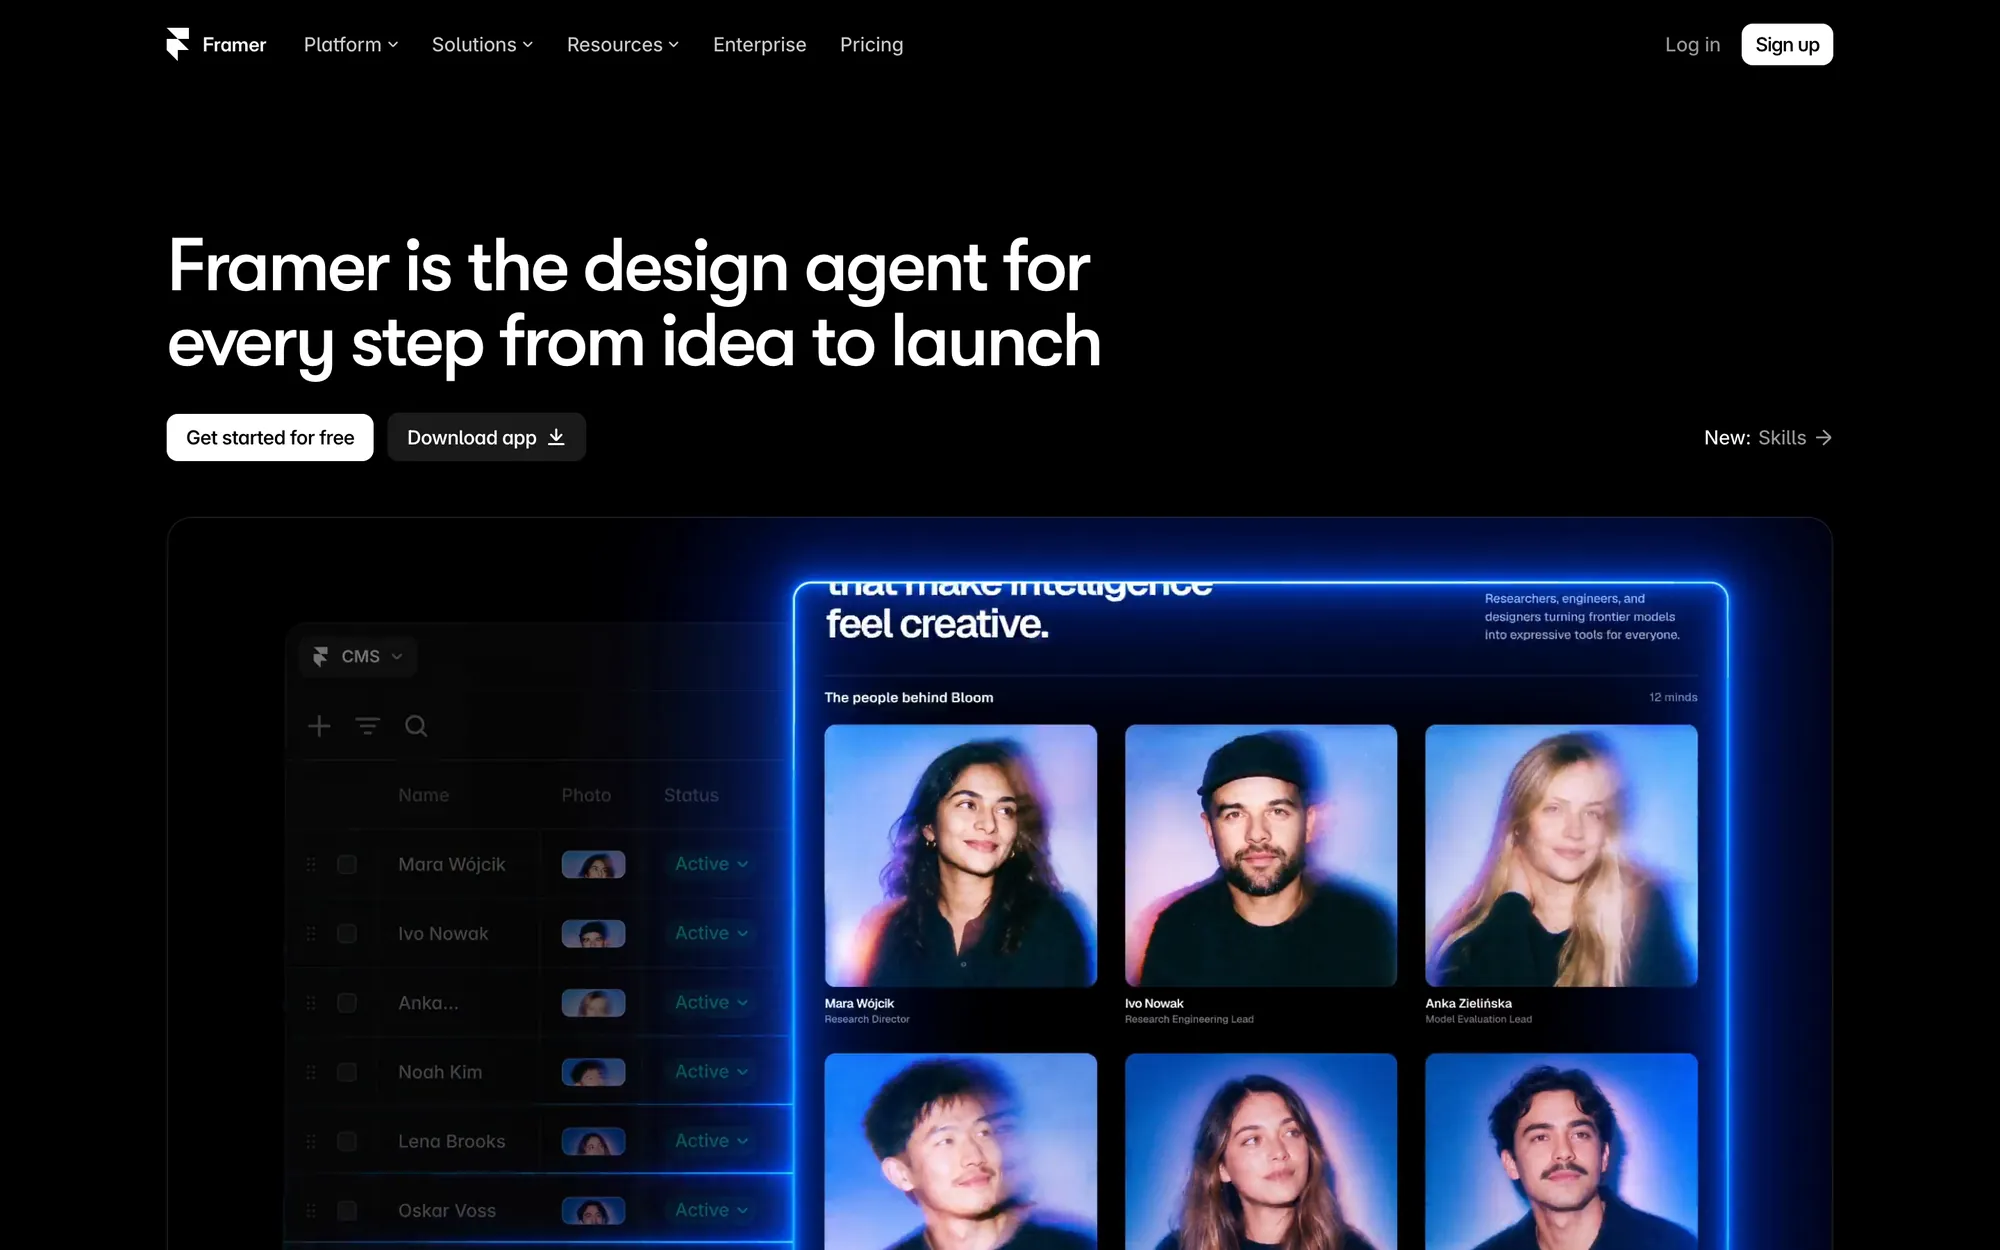Image resolution: width=2000 pixels, height=1250 pixels.
Task: Select the checkbox on the Anka... row
Action: [347, 1002]
